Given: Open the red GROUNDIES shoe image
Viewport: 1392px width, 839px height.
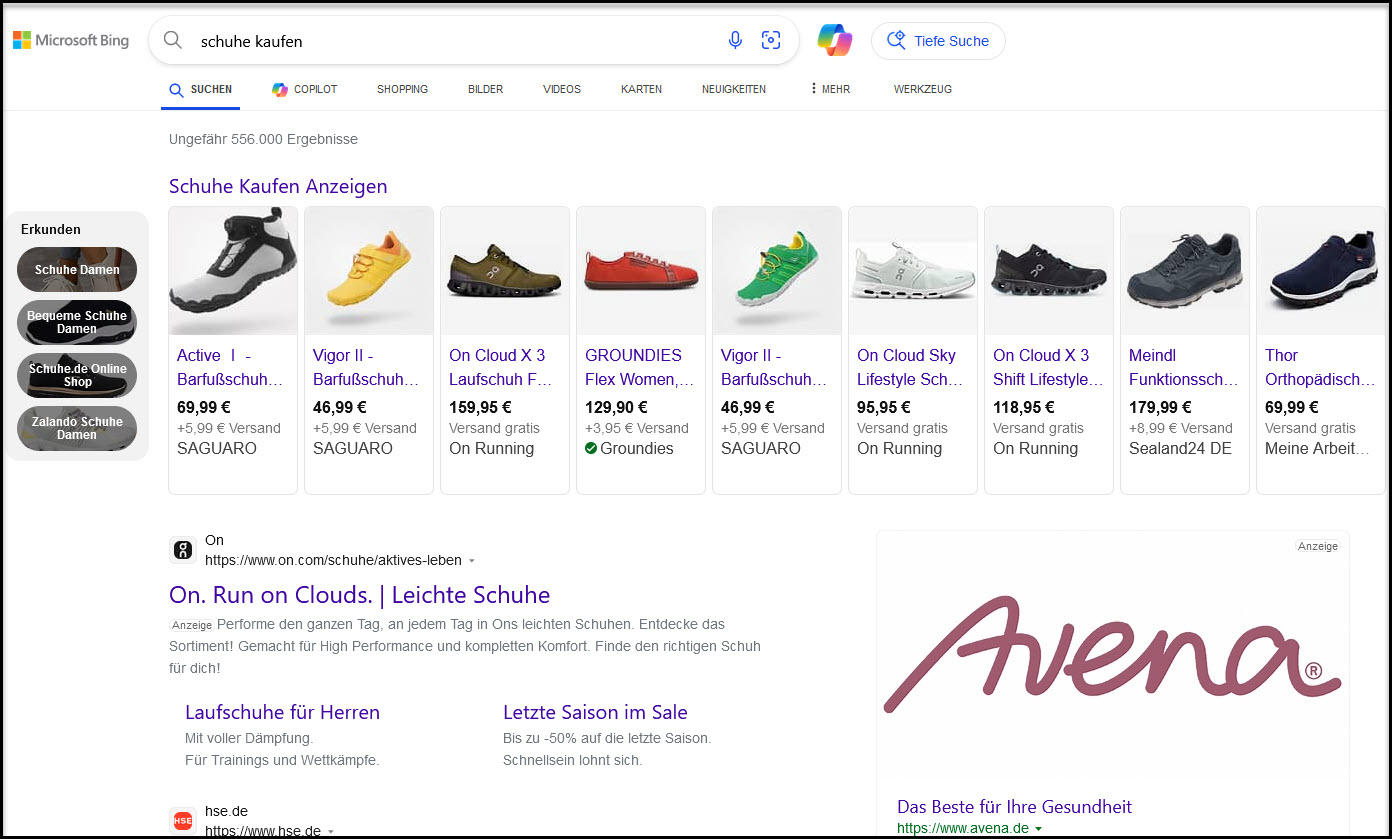Looking at the screenshot, I should point(641,271).
